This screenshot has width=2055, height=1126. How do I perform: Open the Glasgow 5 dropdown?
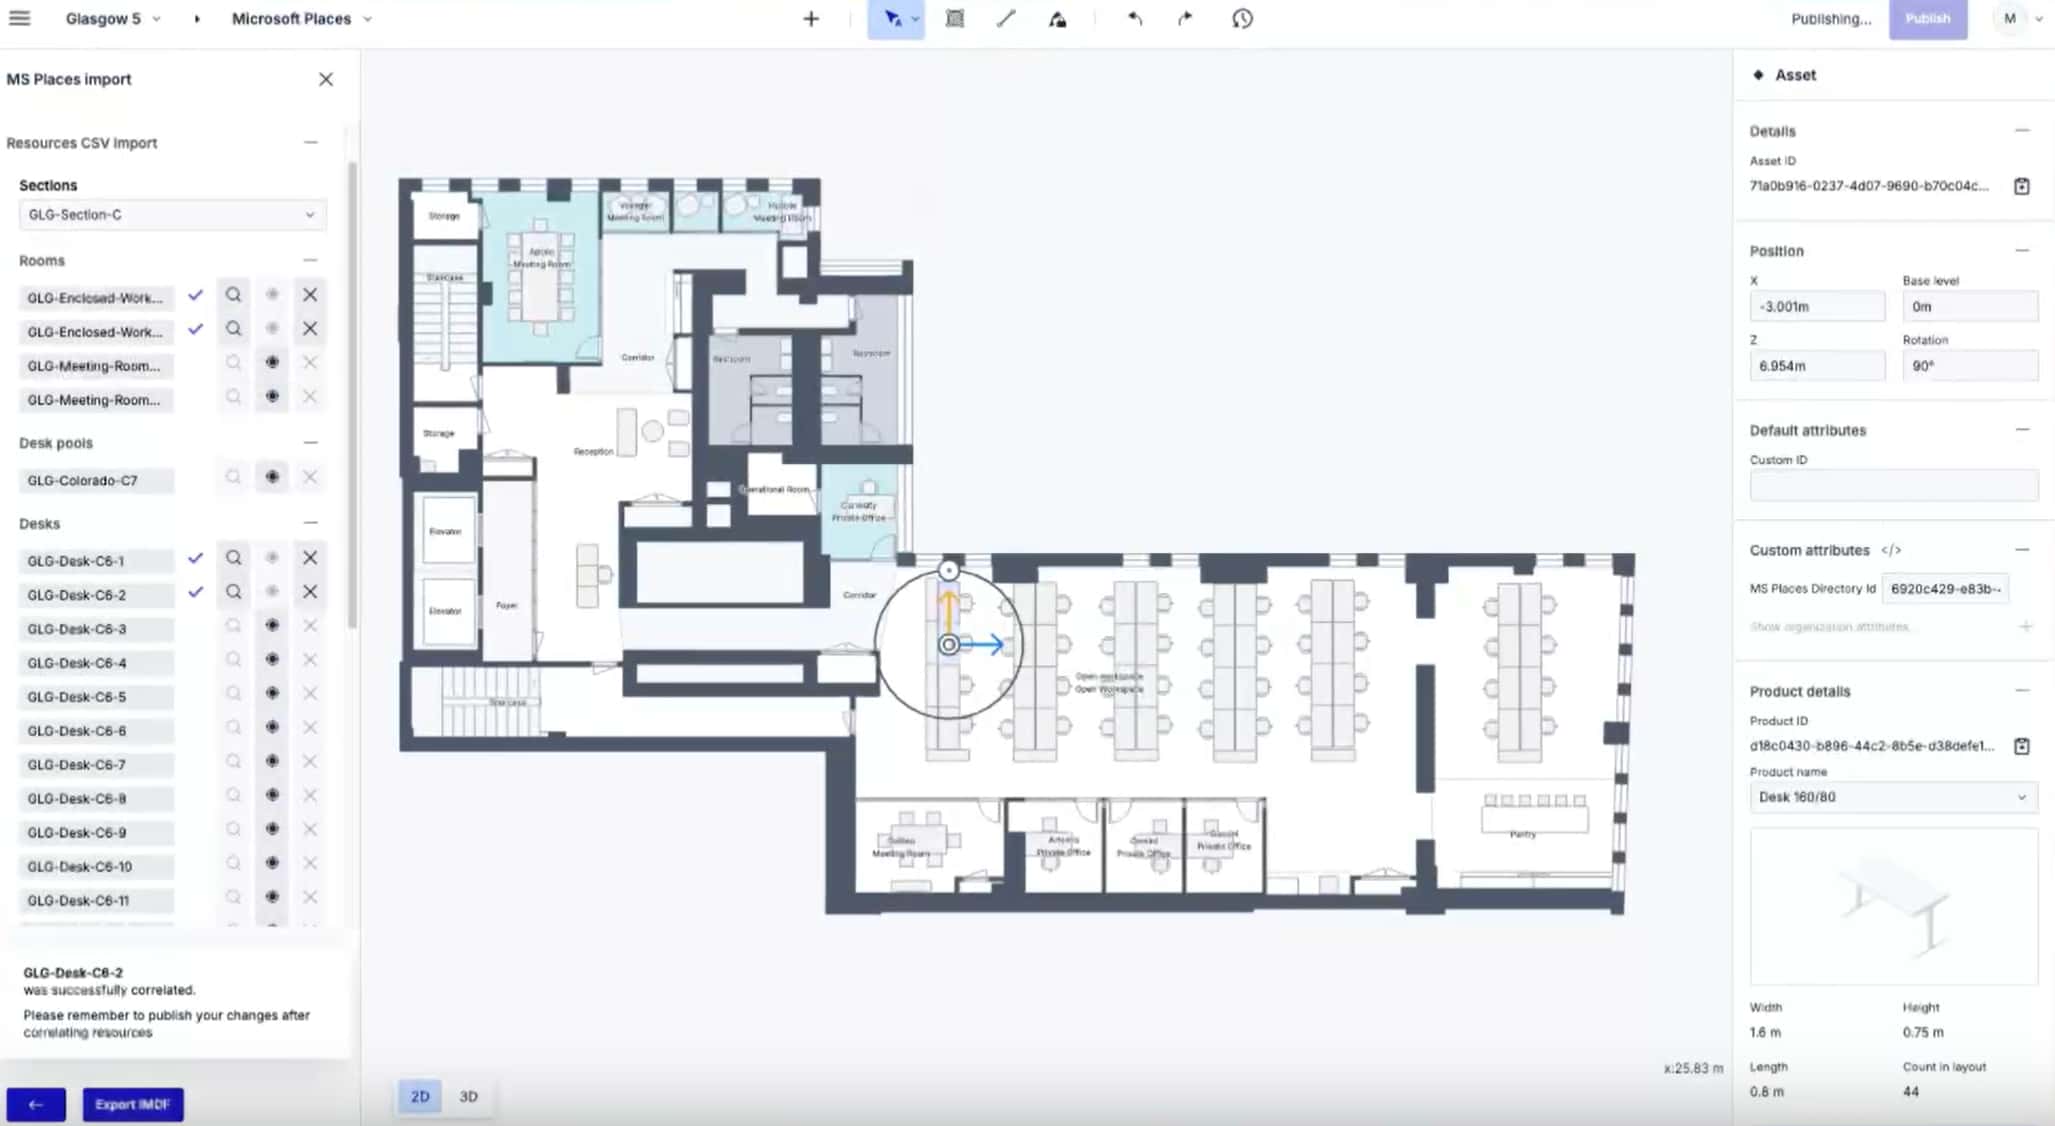point(112,19)
